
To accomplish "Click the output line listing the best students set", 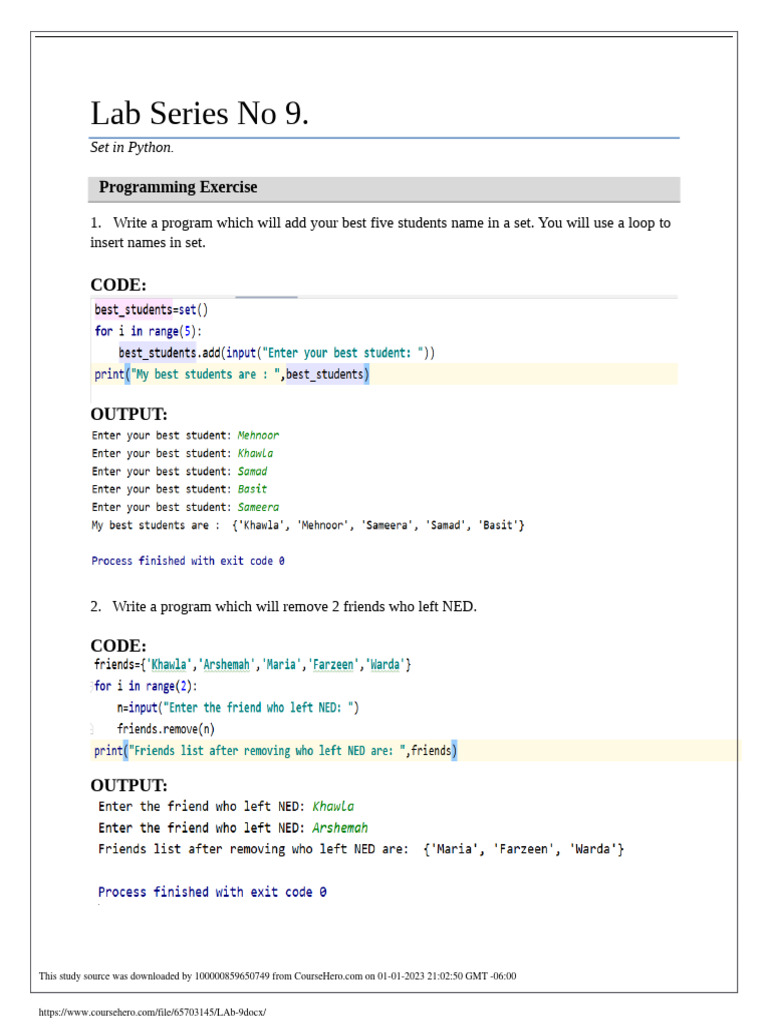I will click(x=308, y=525).
